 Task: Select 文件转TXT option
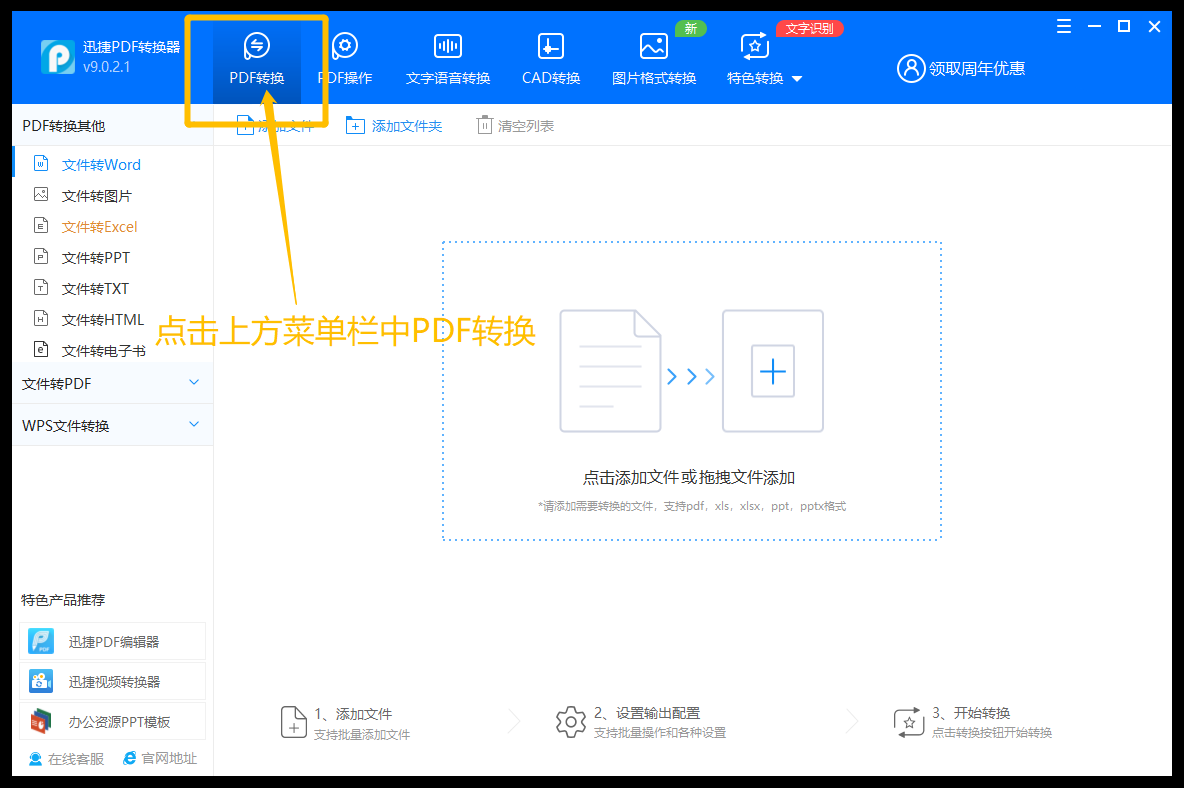pos(113,288)
